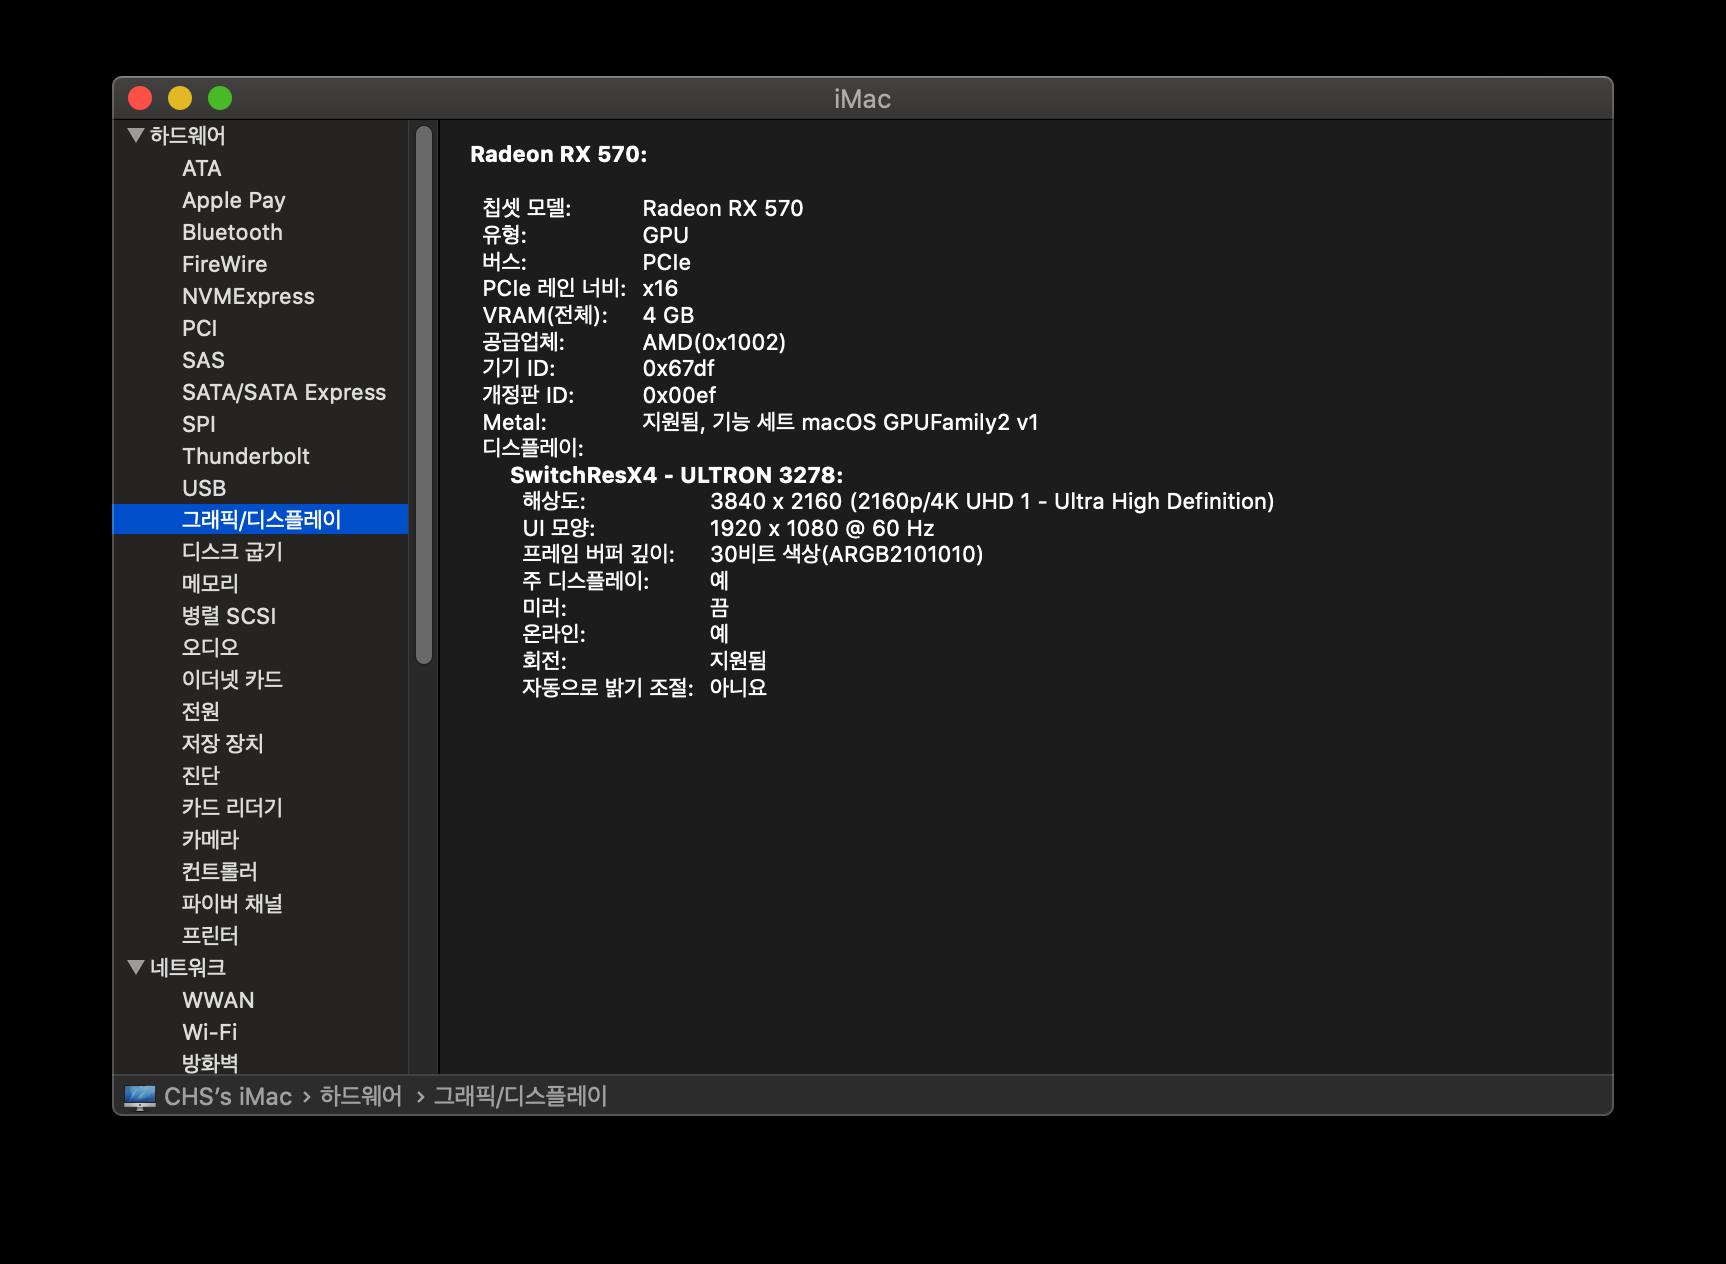
Task: Choose 프린터 sidebar item
Action: click(210, 935)
